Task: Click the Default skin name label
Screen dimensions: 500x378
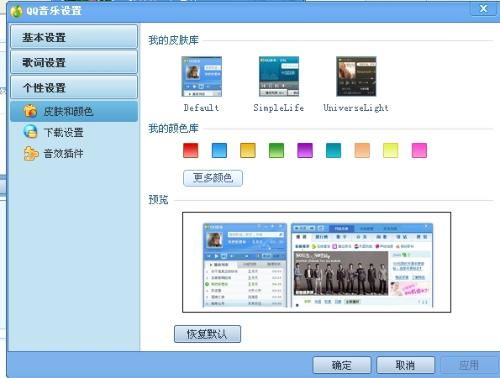Action: pos(201,108)
